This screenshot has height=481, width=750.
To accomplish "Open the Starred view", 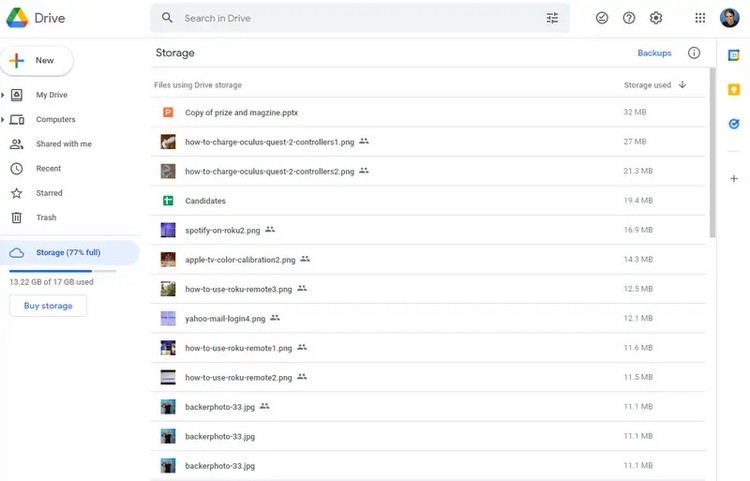I will (x=49, y=193).
